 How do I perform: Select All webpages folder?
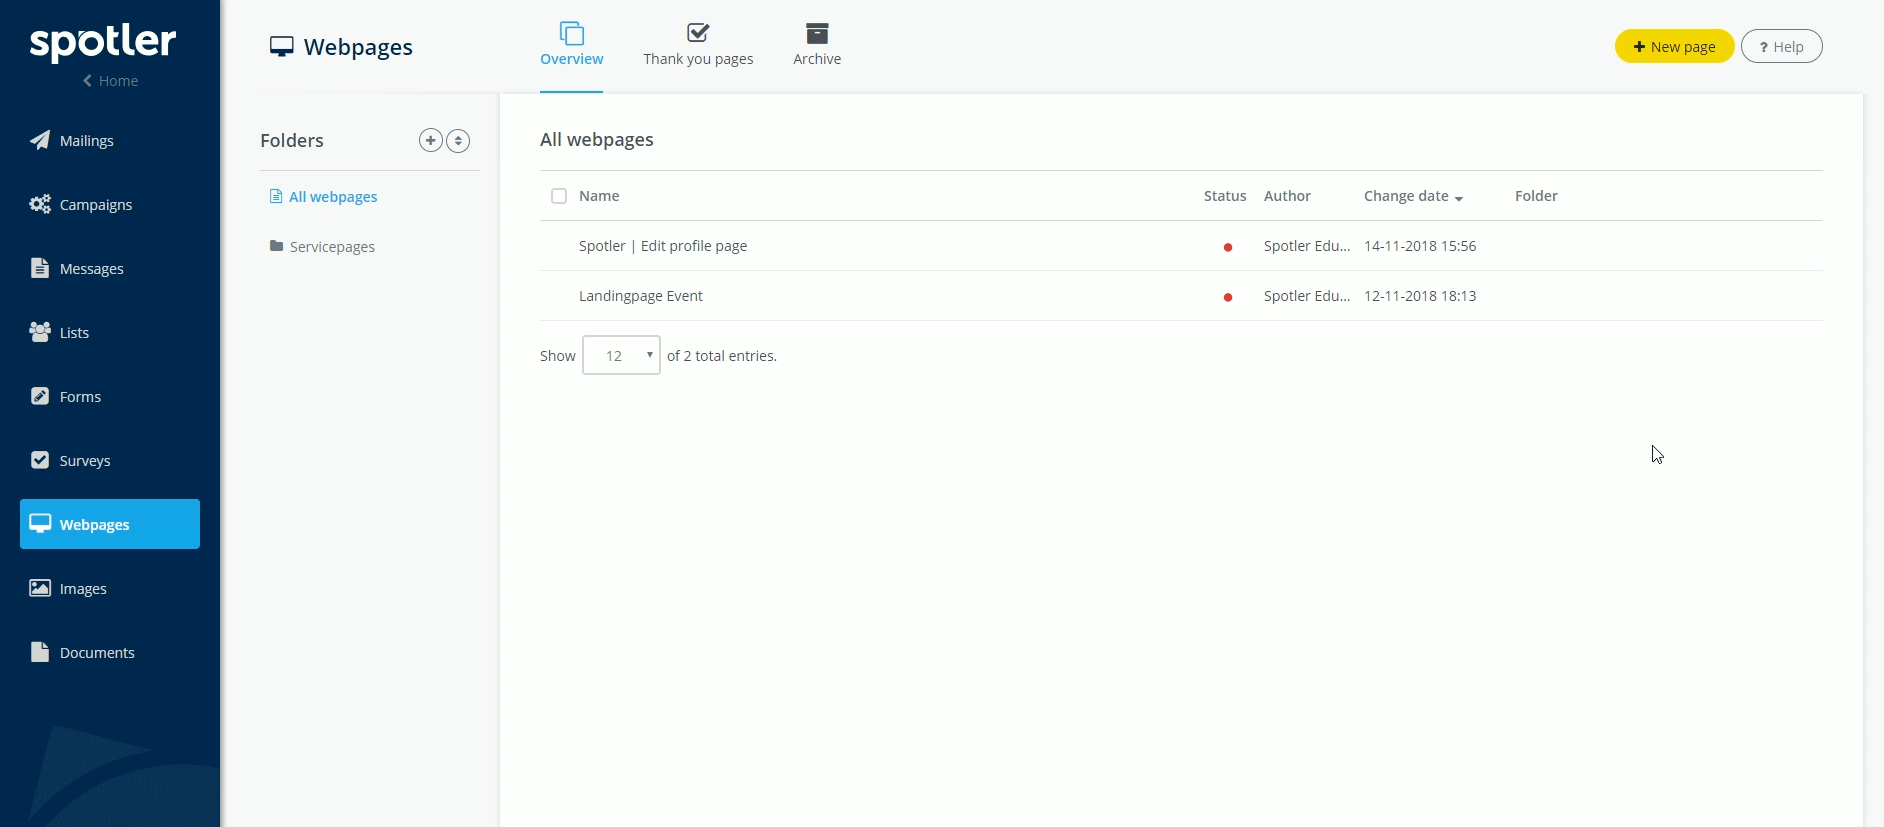tap(324, 197)
